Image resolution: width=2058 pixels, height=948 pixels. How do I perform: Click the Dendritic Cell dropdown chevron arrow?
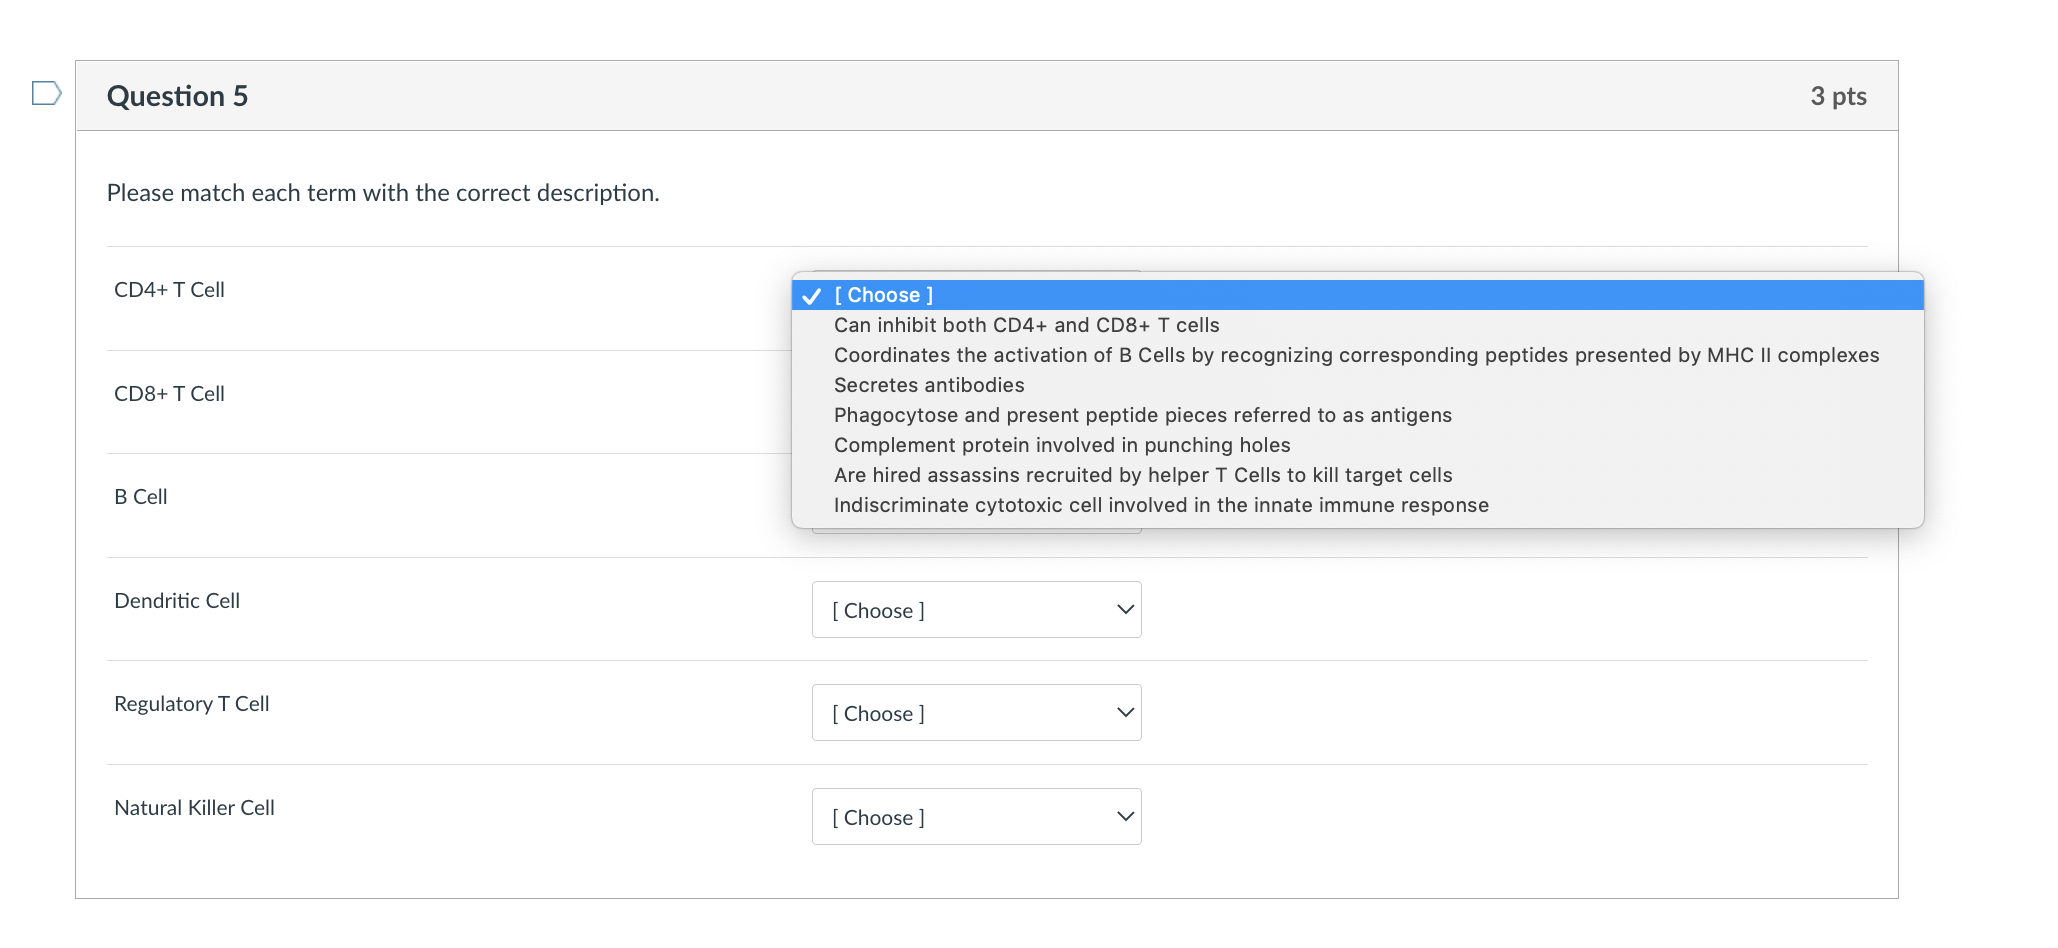point(1125,610)
